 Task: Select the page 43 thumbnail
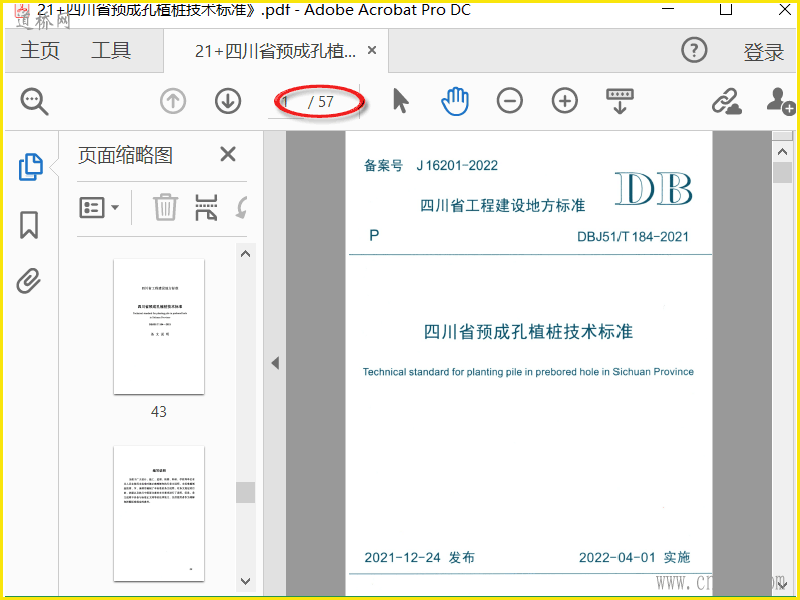click(x=159, y=326)
